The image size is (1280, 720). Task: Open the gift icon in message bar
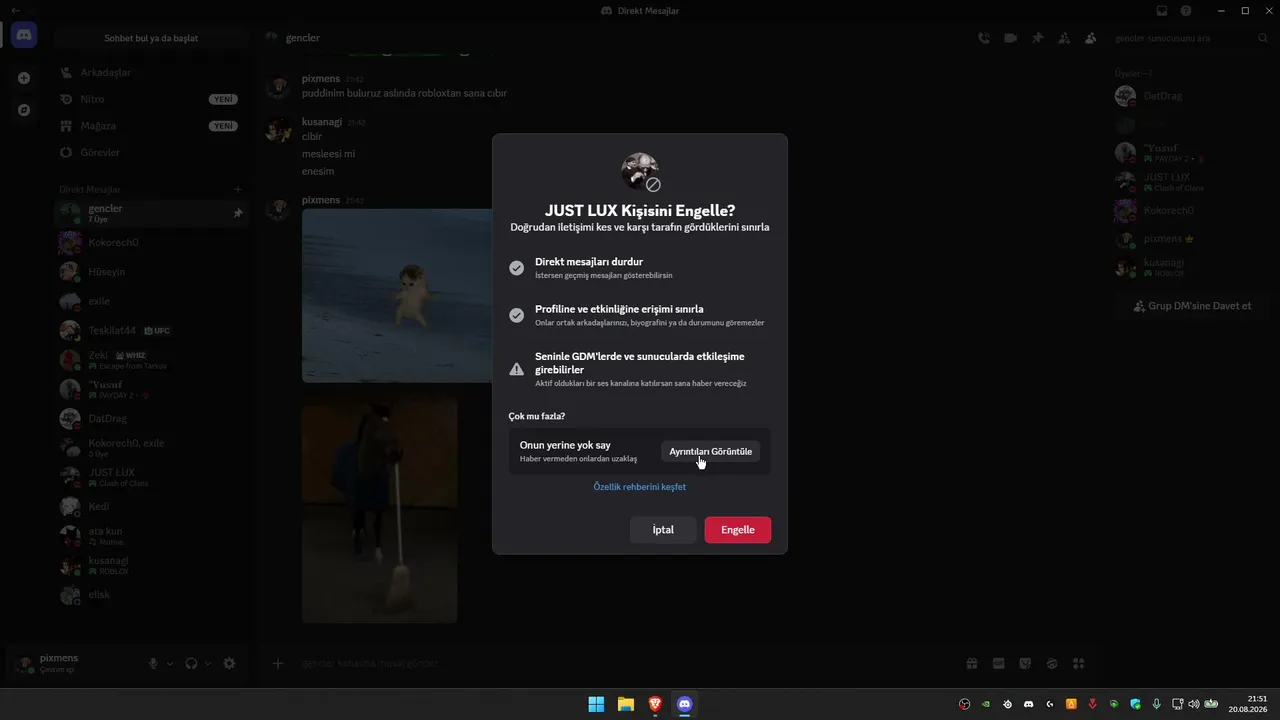(x=971, y=663)
